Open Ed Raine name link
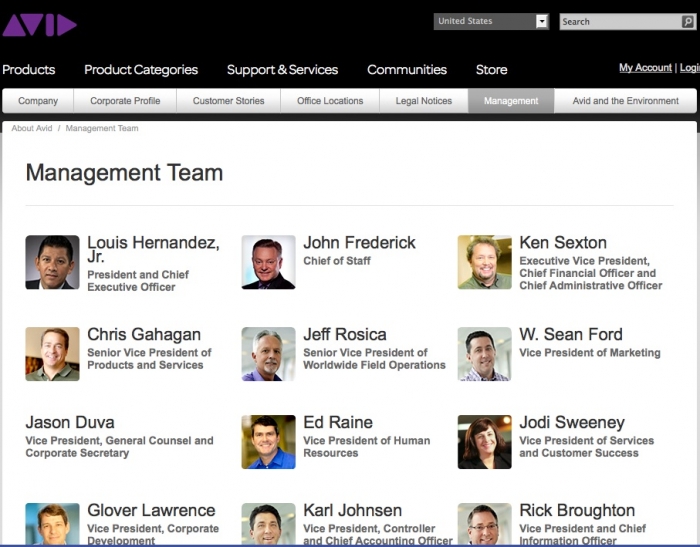 338,422
